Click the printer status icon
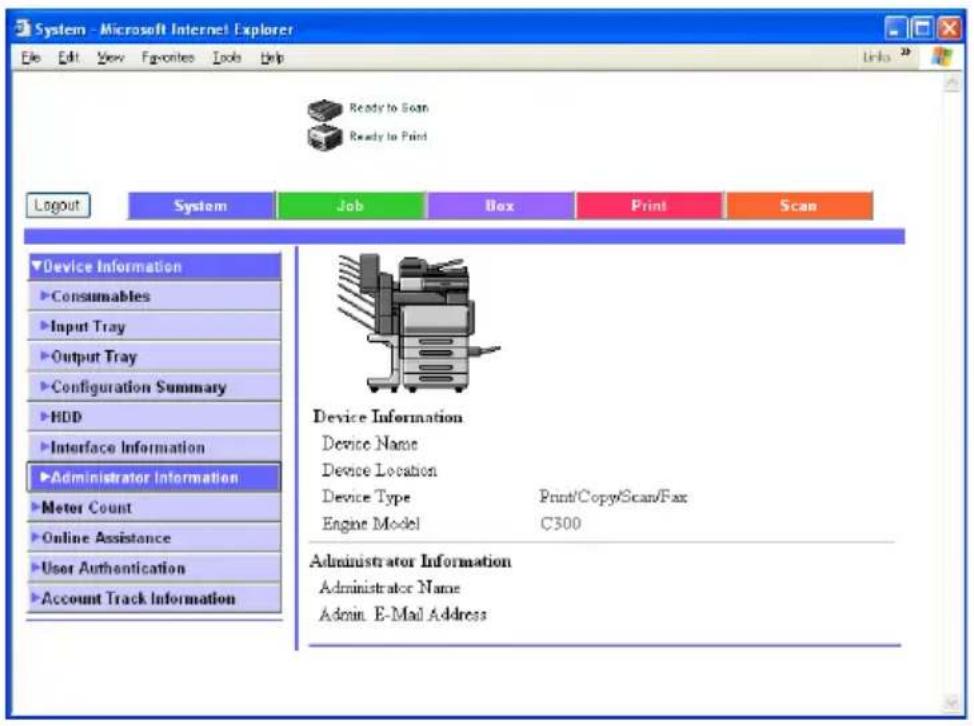Screen dimensions: 974x726 (x=324, y=137)
